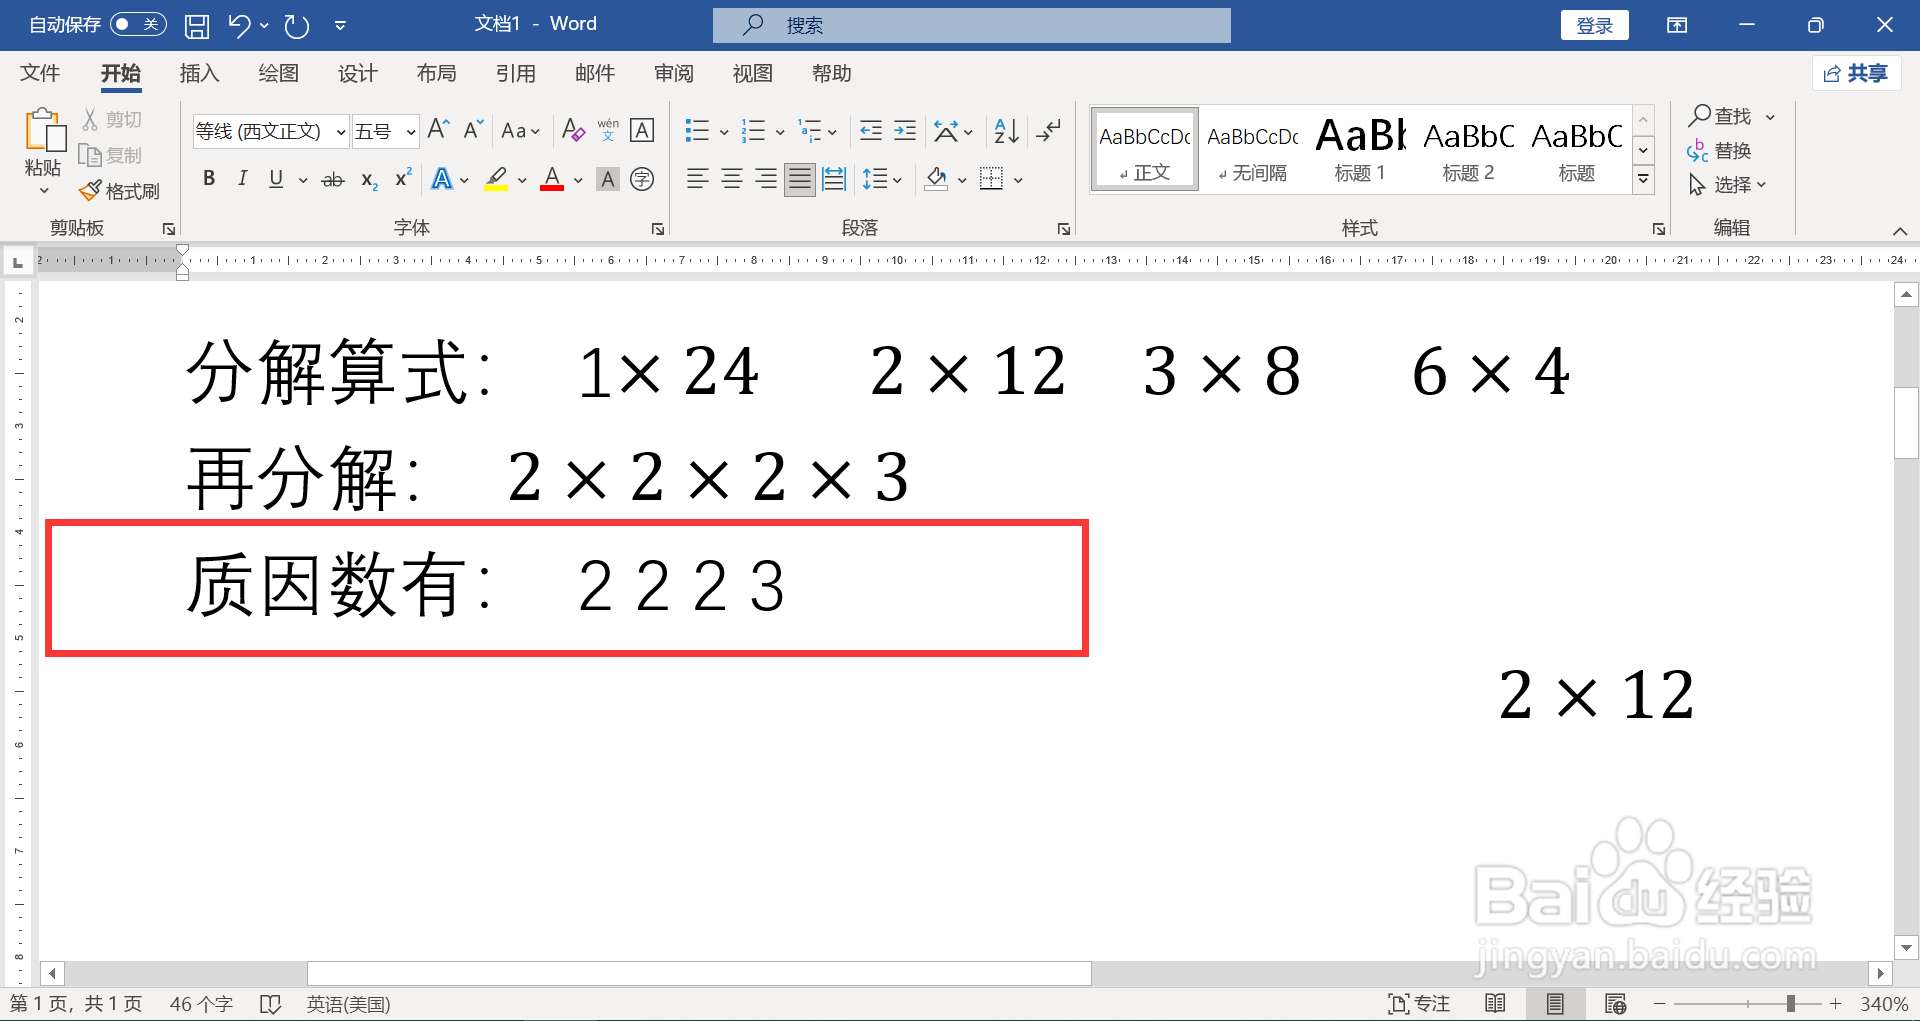Open the Shading color dropdown arrow
The width and height of the screenshot is (1920, 1021).
(x=962, y=181)
